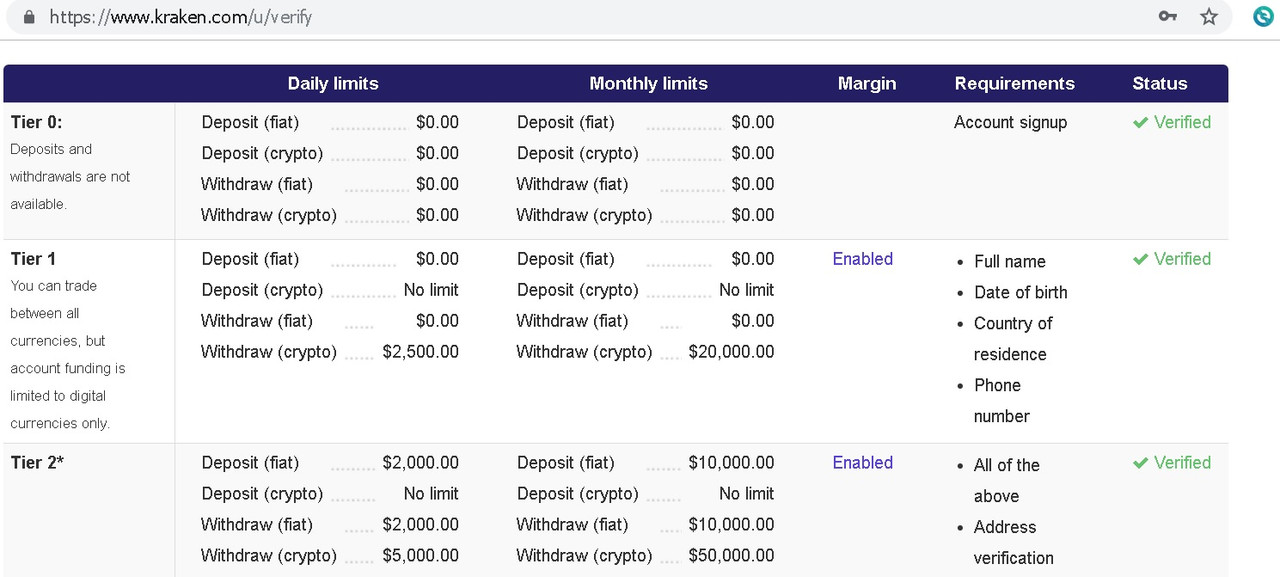
Task: Click the Tier 2 green Verified checkmark
Action: point(1140,463)
